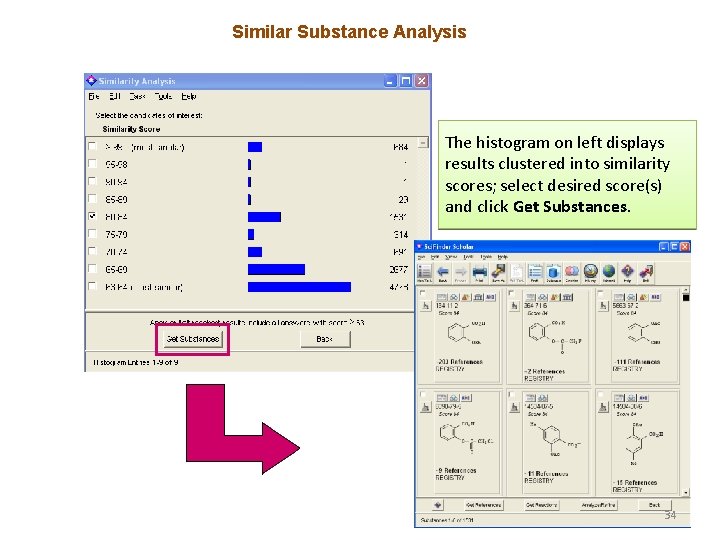Click scroll-down arrow in SciFinder substances pane
The height and width of the screenshot is (540, 720).
coord(686,493)
